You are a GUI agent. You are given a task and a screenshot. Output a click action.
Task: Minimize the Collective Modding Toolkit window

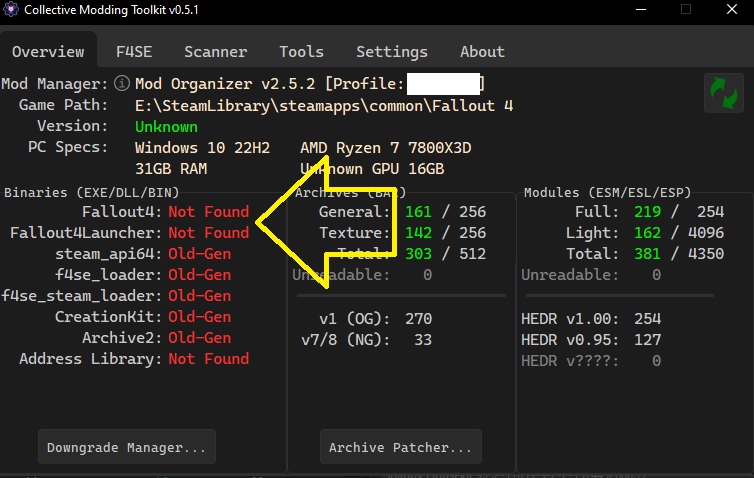pos(641,10)
